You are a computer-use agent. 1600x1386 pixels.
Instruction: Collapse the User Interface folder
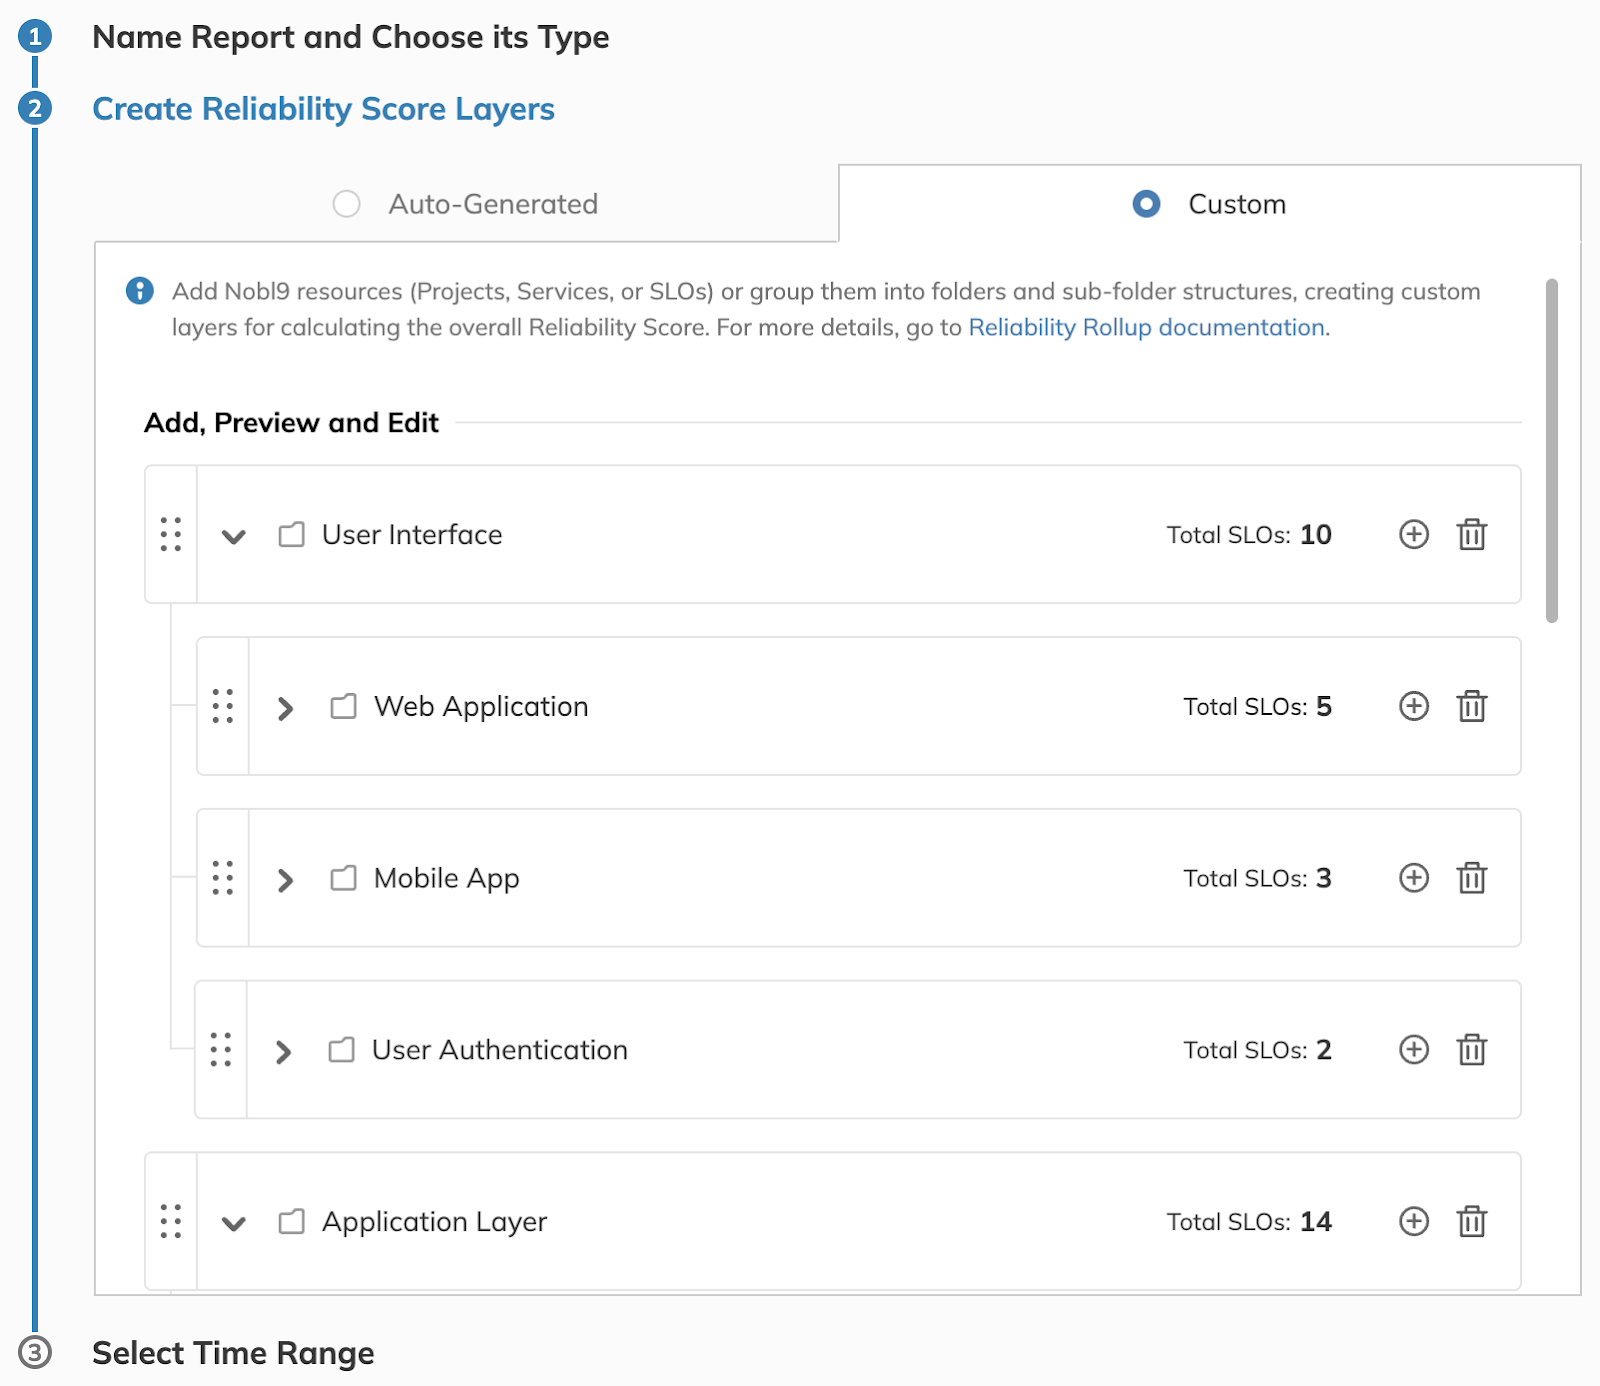point(234,536)
